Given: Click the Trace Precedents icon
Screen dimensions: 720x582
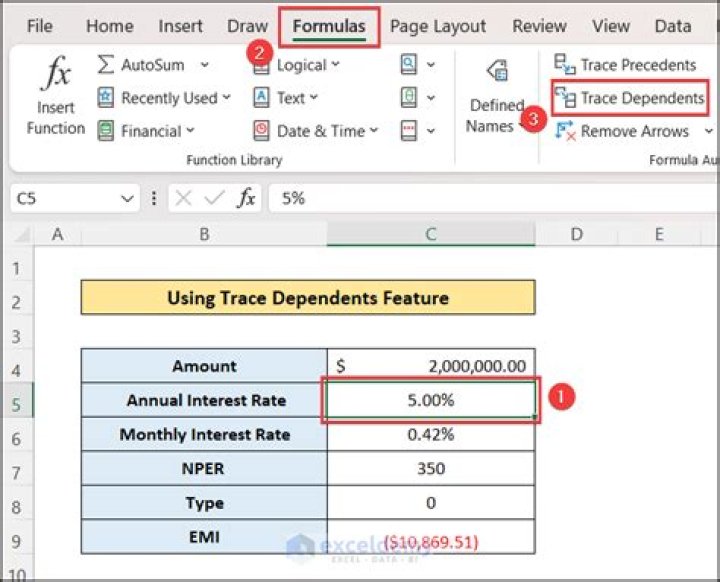Looking at the screenshot, I should pyautogui.click(x=565, y=65).
